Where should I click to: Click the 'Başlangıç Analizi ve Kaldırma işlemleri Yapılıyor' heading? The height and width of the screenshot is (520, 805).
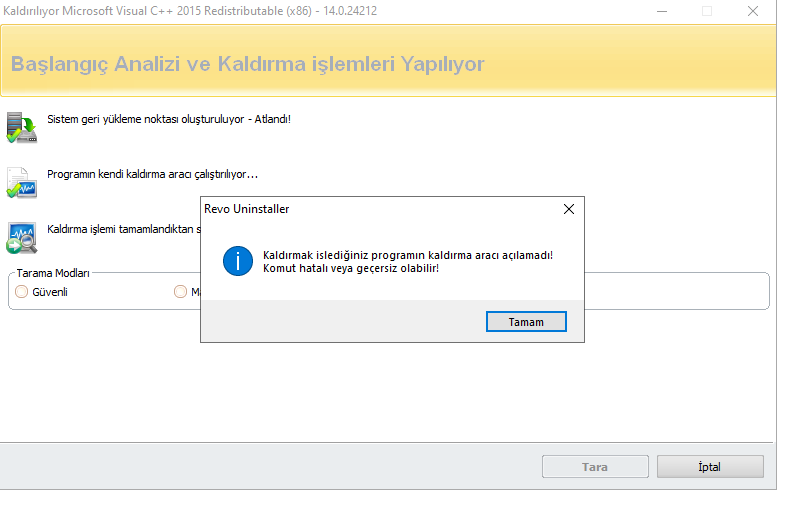tap(247, 64)
